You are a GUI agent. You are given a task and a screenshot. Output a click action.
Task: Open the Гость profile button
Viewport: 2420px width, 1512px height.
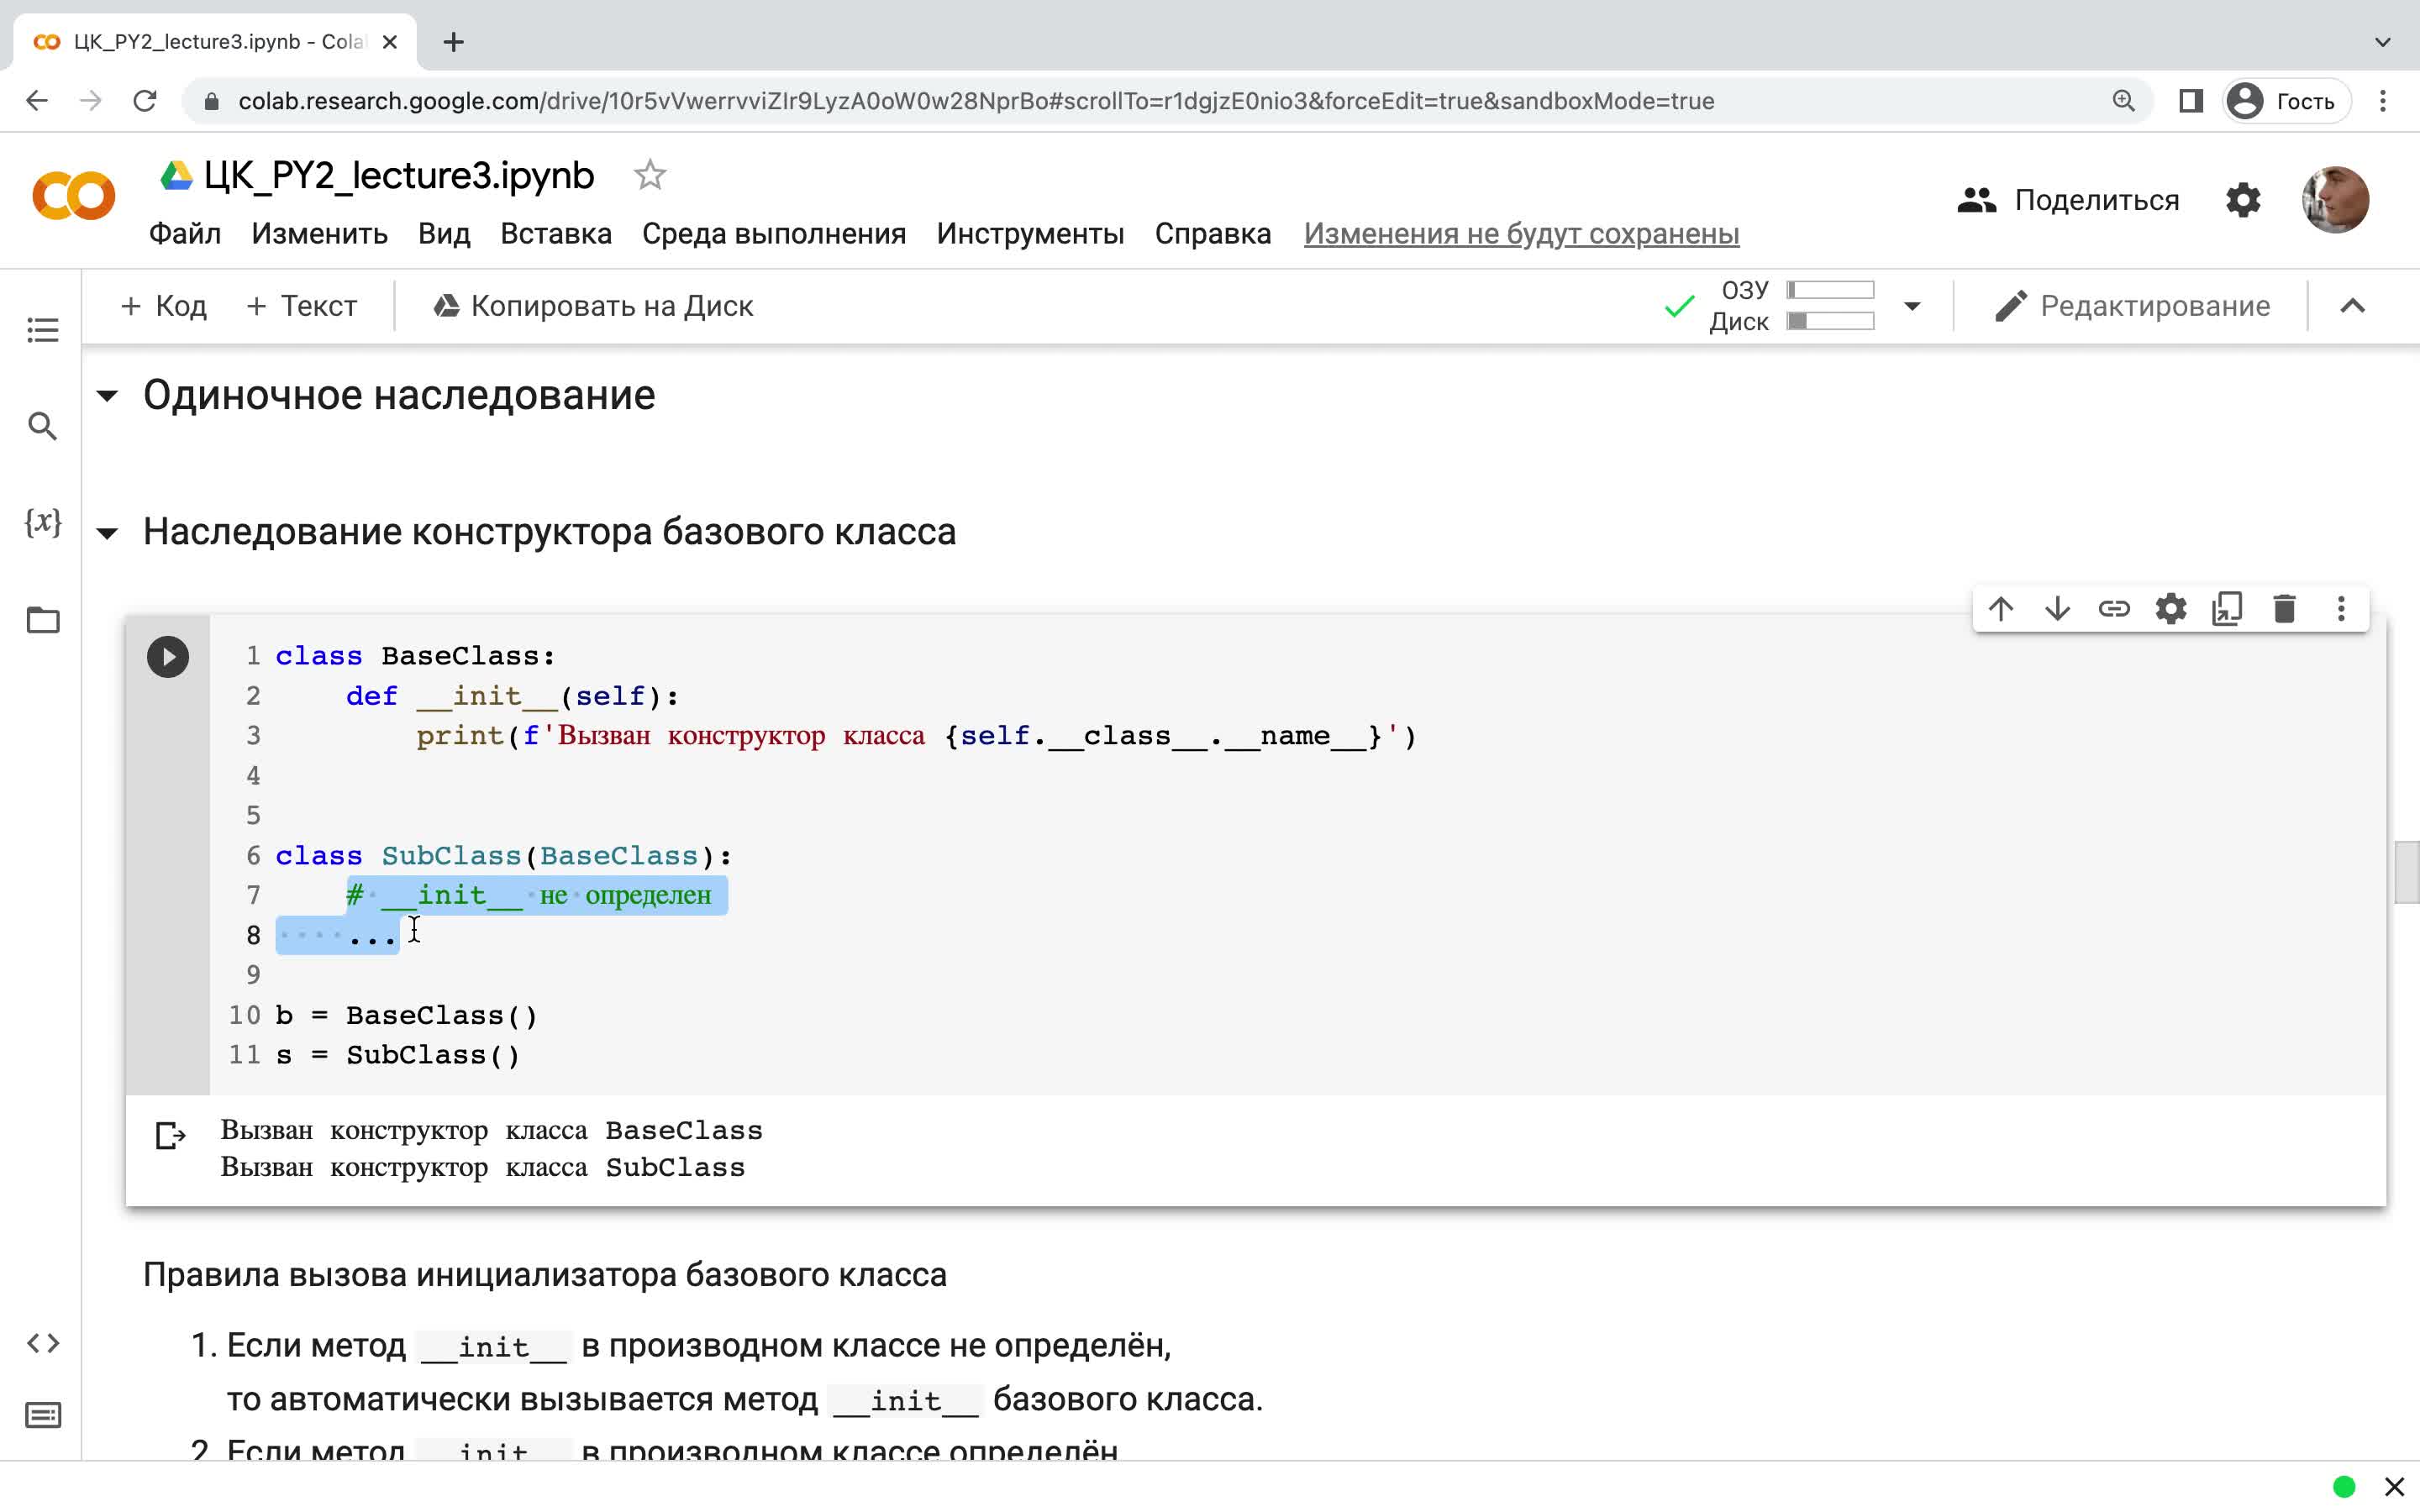pyautogui.click(x=2286, y=101)
